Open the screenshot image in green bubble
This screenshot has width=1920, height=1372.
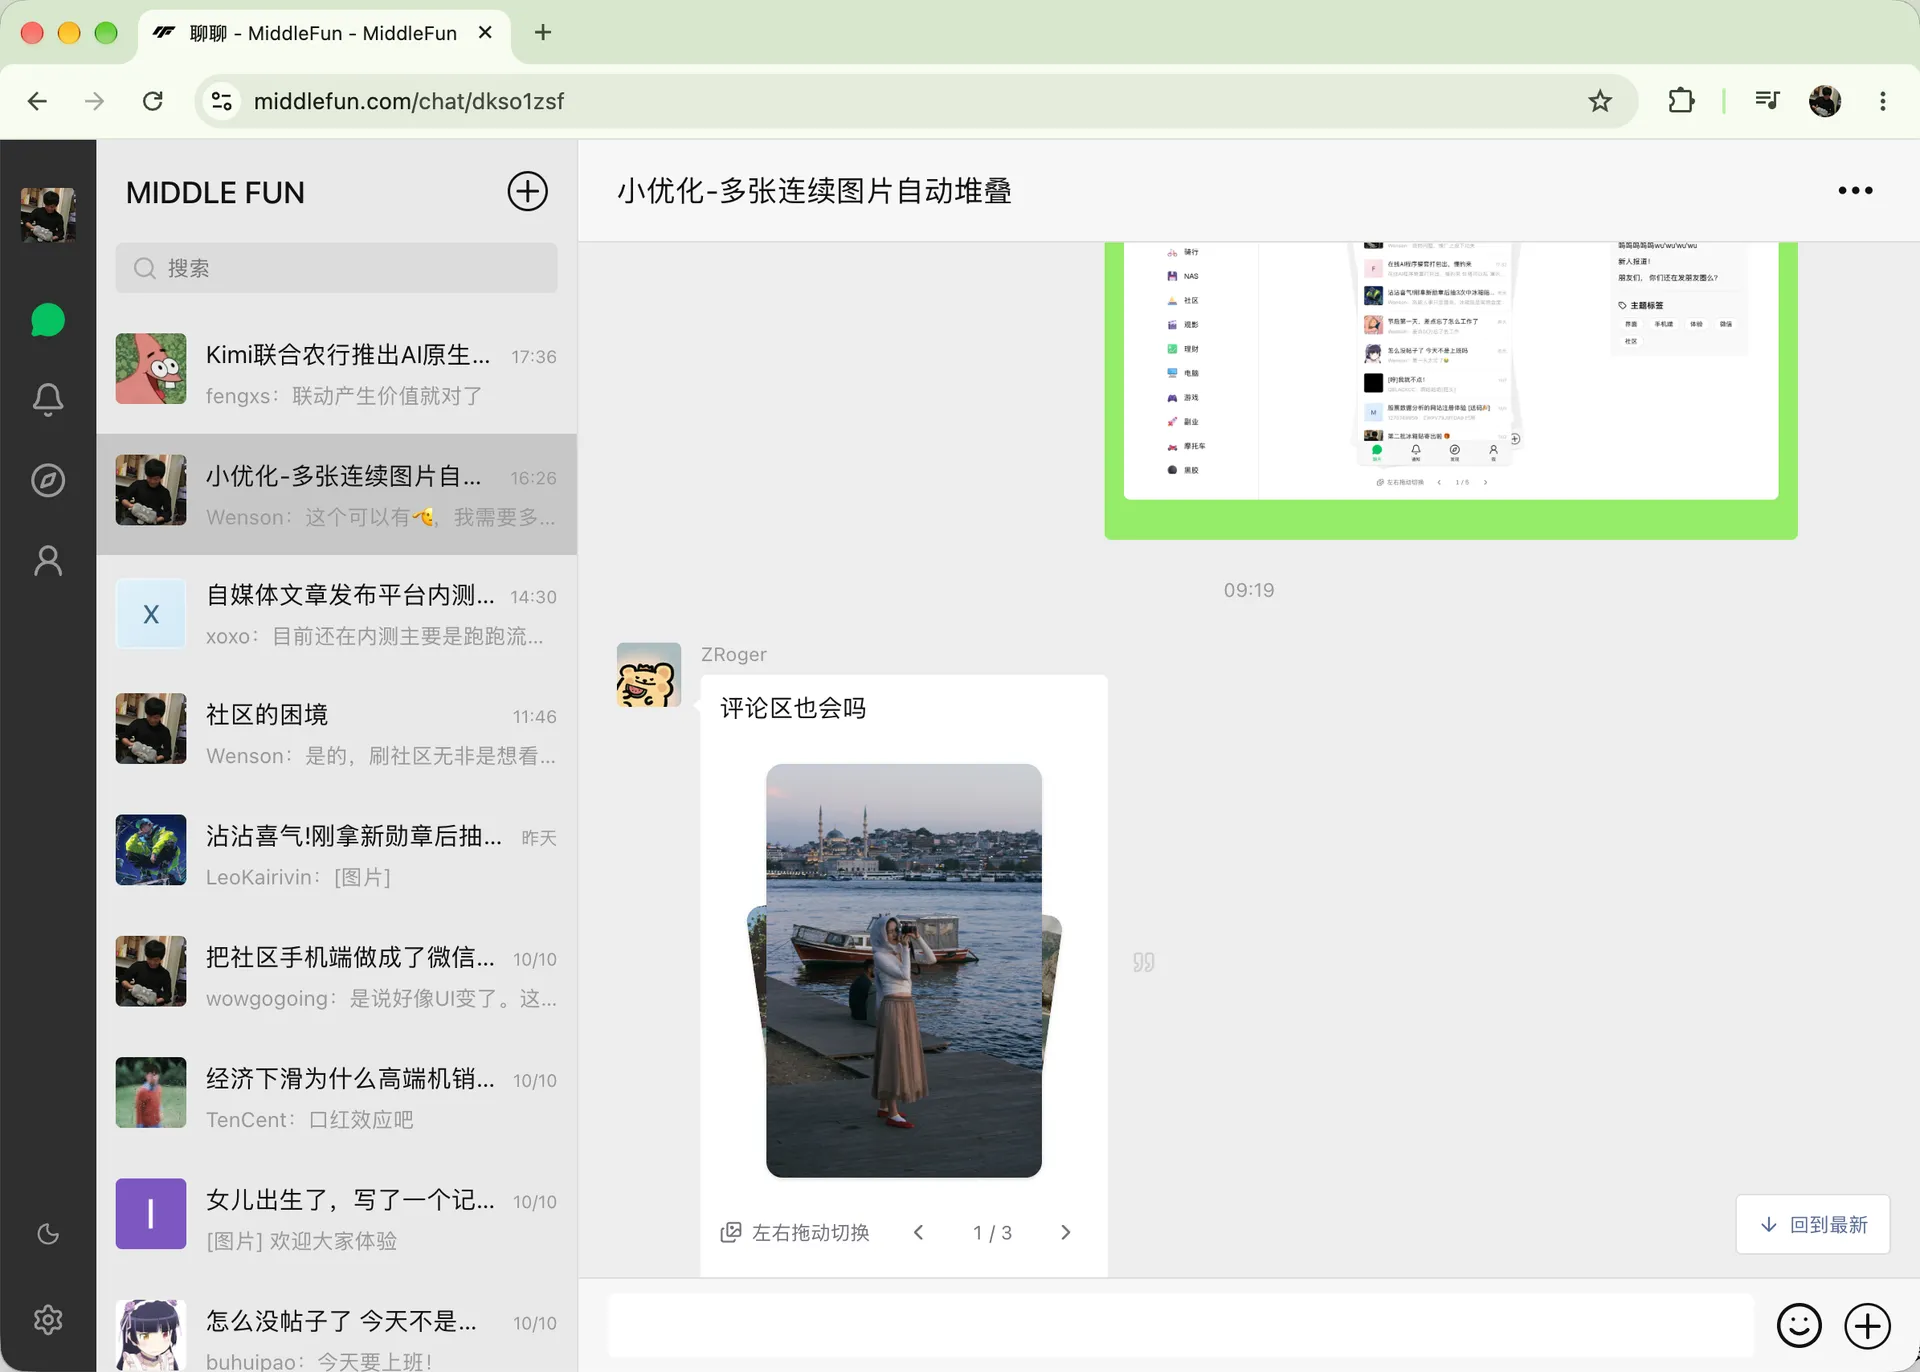click(1450, 370)
